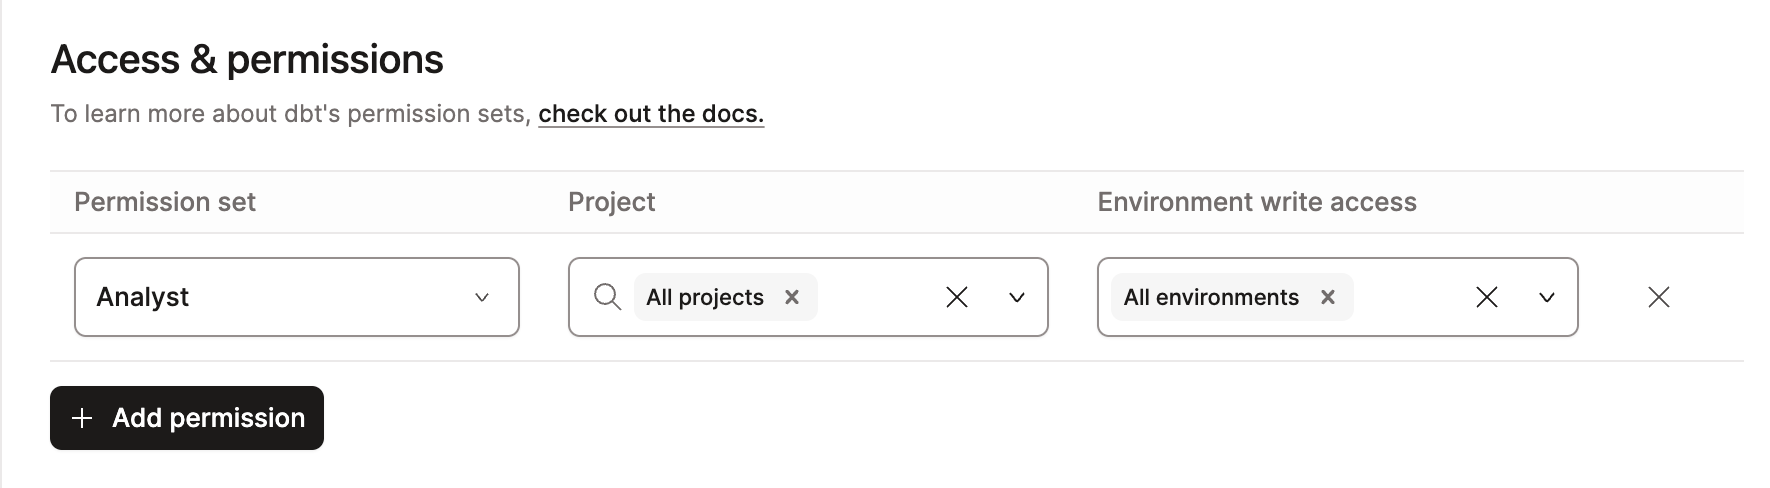Click the All environments tag label
Image resolution: width=1770 pixels, height=488 pixels.
pos(1211,297)
